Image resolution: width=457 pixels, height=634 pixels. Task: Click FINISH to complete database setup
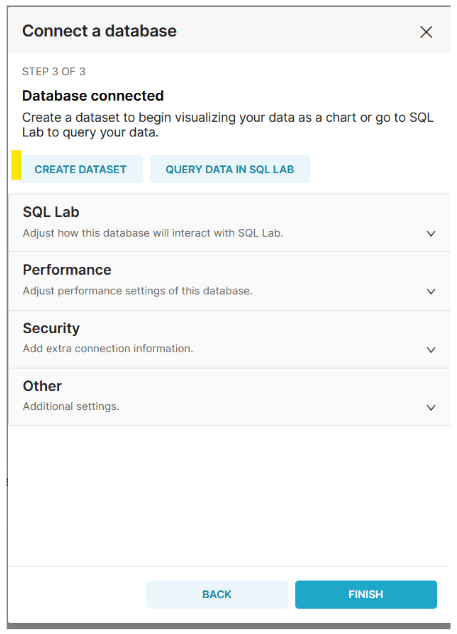(x=366, y=594)
